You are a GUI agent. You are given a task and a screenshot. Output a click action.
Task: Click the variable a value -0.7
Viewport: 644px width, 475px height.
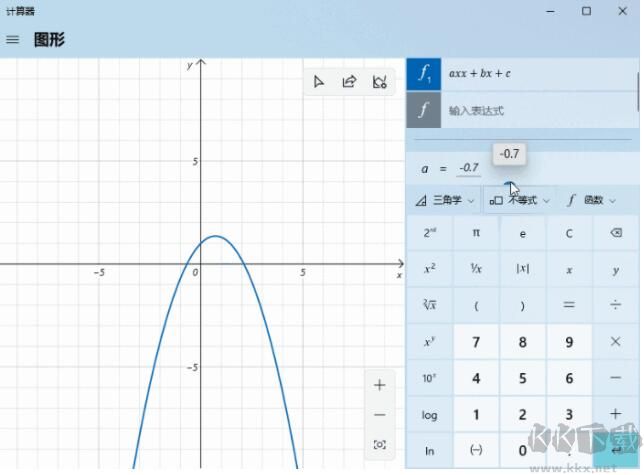(x=469, y=168)
